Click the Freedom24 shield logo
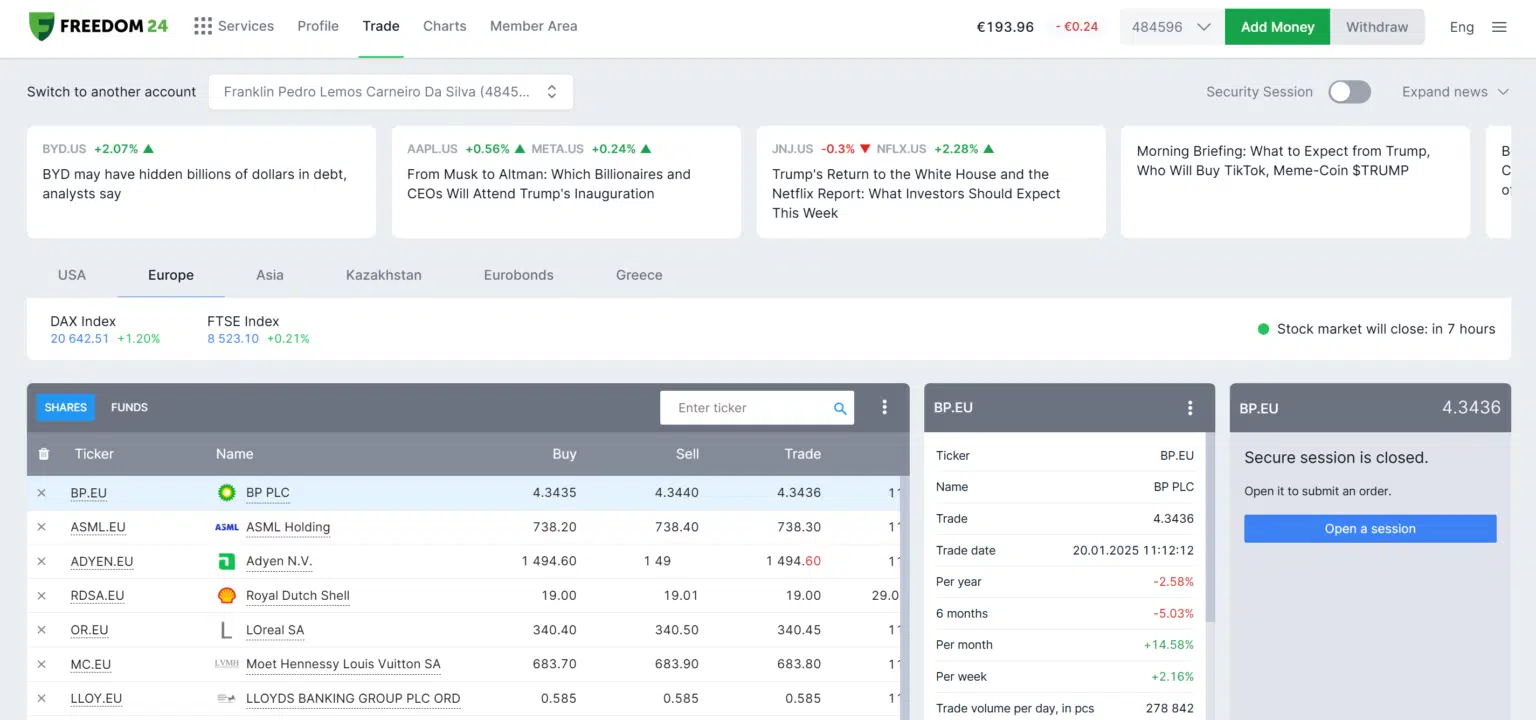The width and height of the screenshot is (1536, 720). (41, 26)
